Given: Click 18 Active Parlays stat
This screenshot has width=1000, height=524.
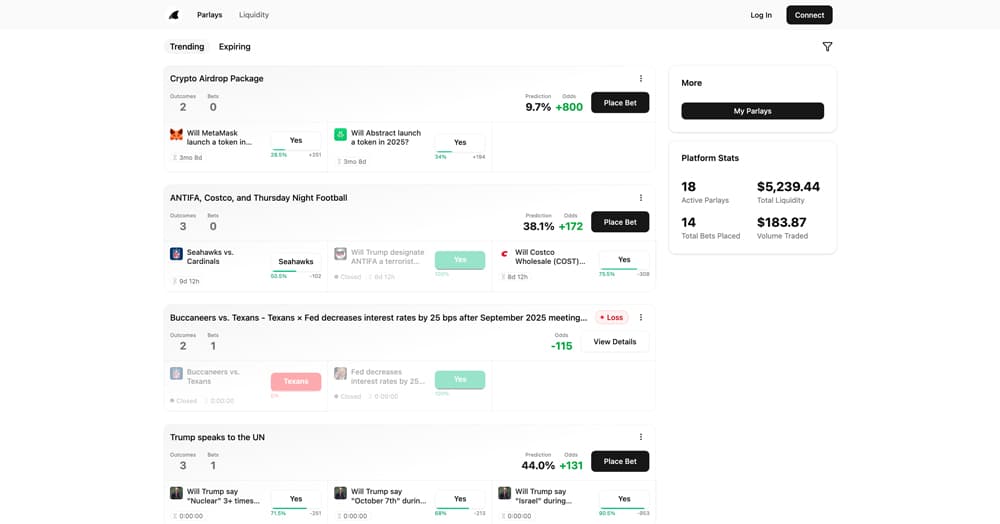Looking at the screenshot, I should click(688, 187).
